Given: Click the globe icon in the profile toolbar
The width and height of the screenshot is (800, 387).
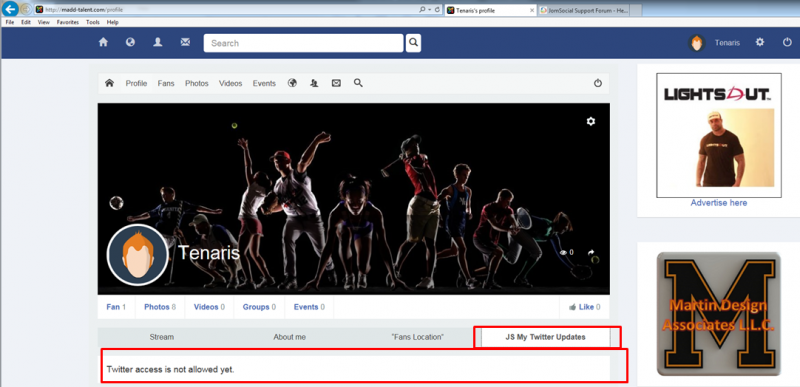Looking at the screenshot, I should (x=292, y=83).
